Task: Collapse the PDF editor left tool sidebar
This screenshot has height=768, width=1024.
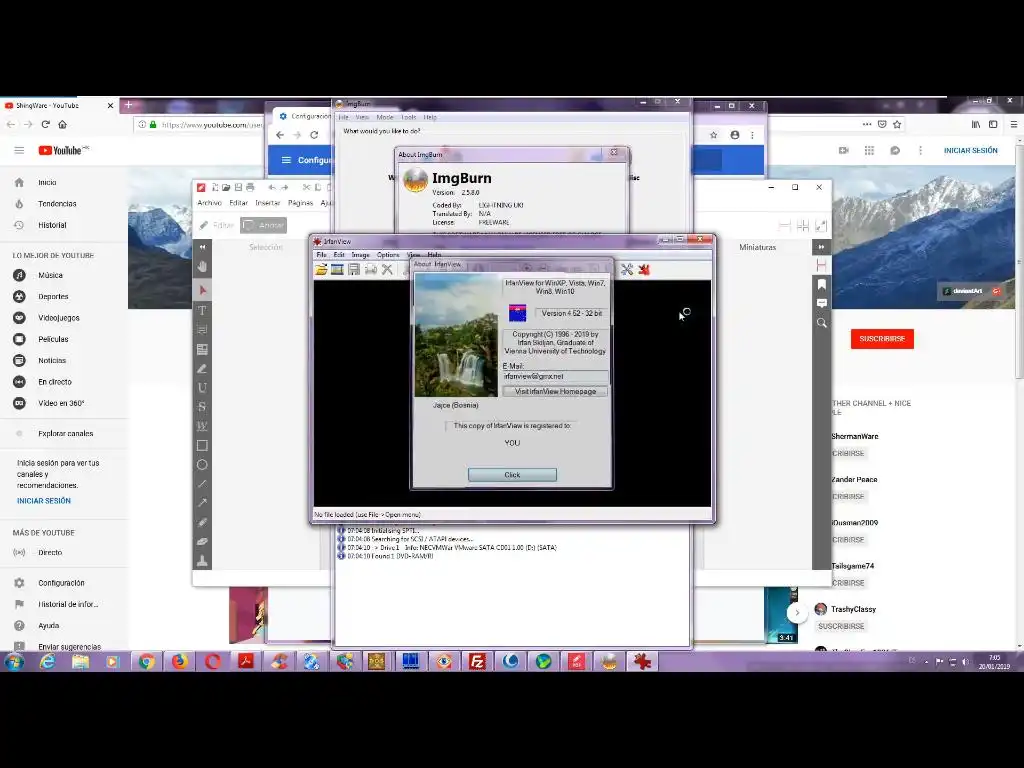Action: point(202,247)
